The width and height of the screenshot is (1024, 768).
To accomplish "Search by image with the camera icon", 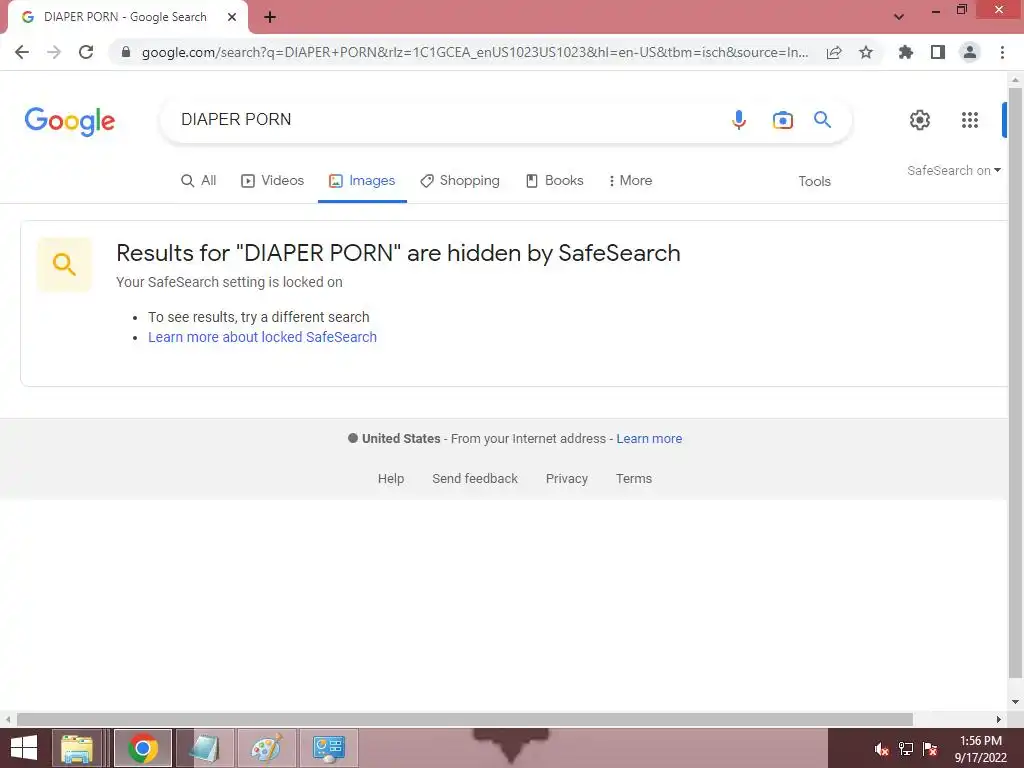I will click(x=782, y=120).
